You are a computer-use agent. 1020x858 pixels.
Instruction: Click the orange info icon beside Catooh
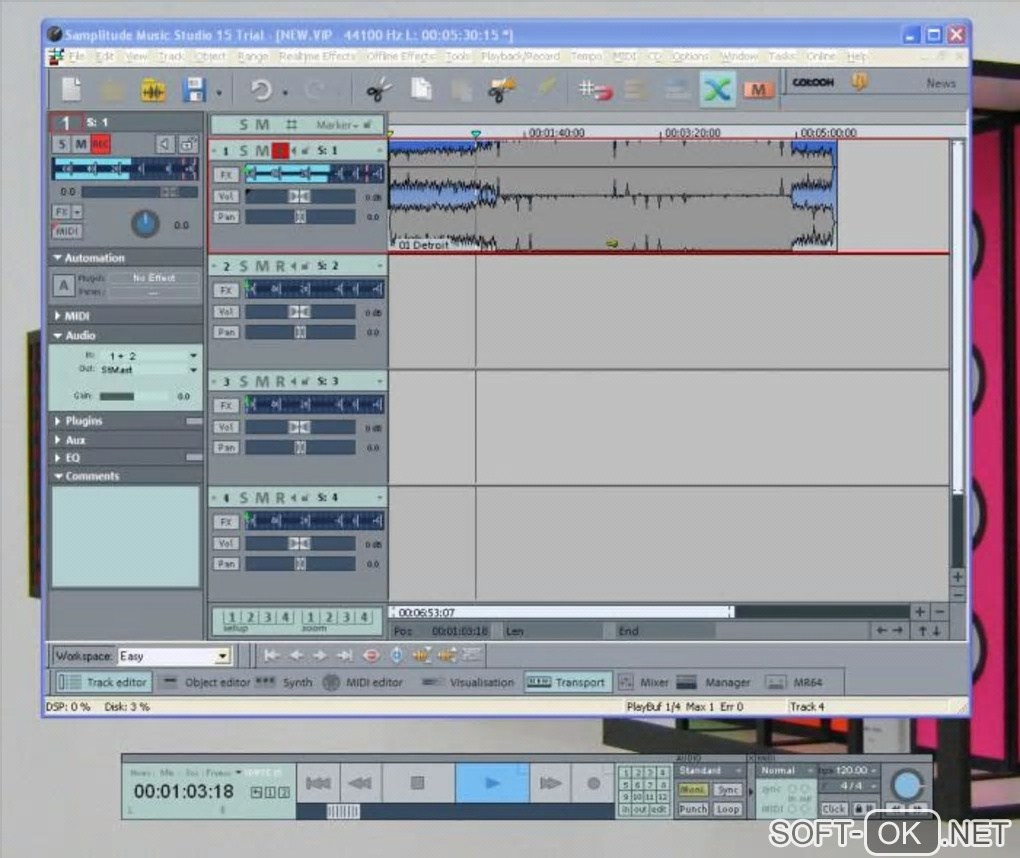point(859,82)
